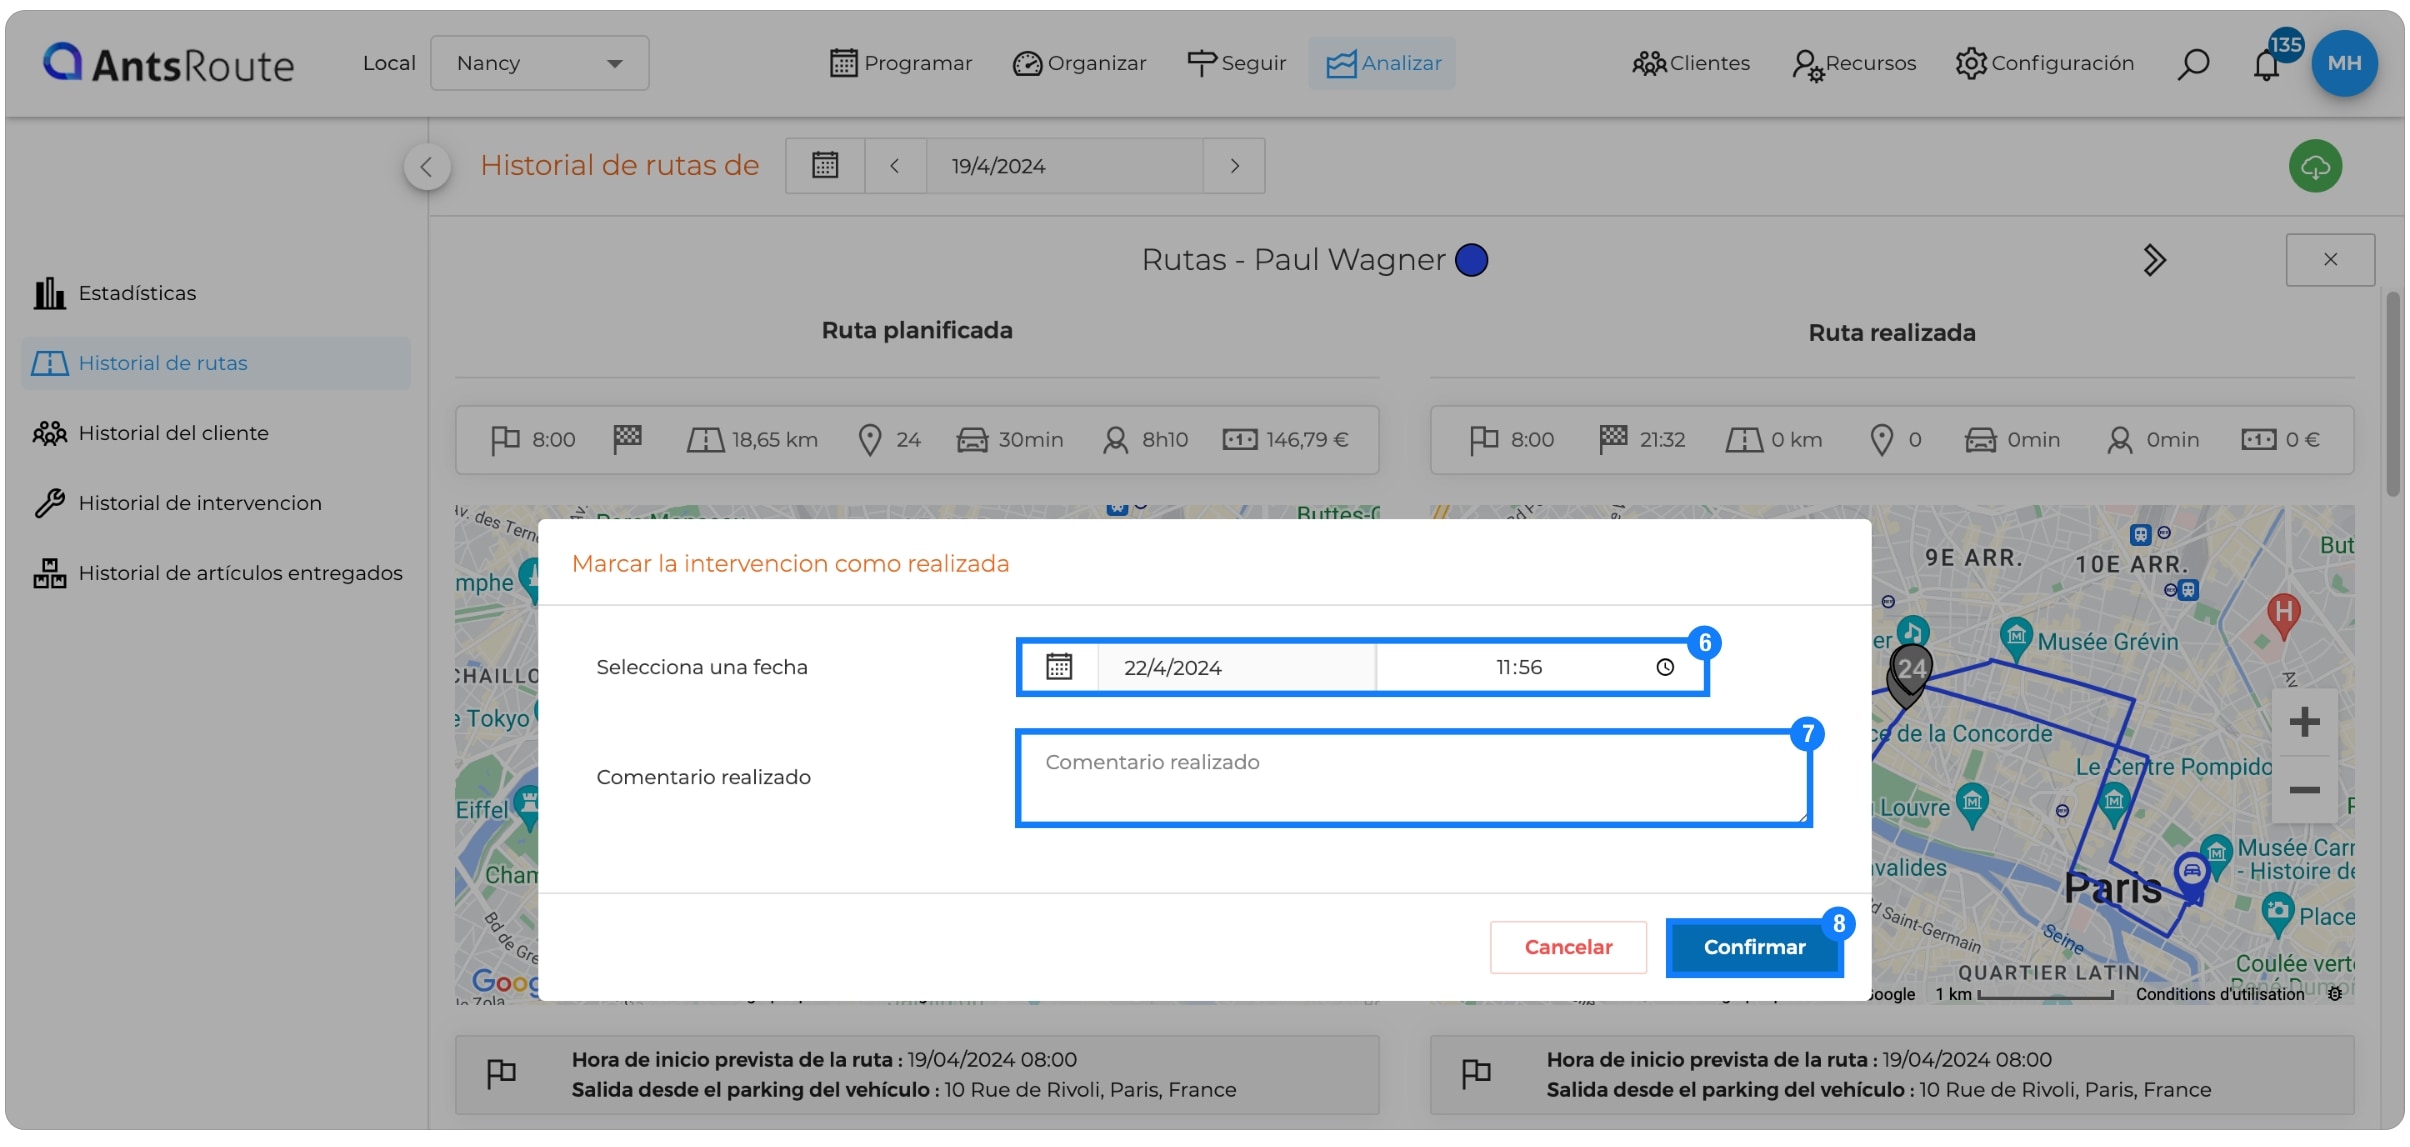
Task: Click the Cancelar button
Action: [1568, 947]
